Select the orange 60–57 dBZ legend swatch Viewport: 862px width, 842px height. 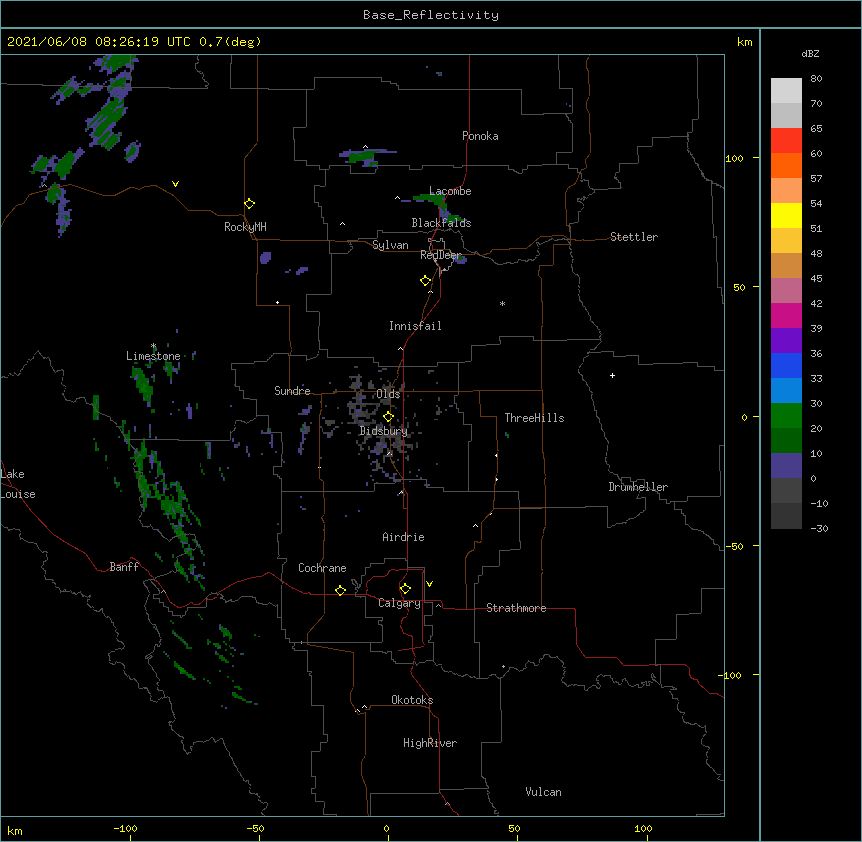tap(786, 166)
